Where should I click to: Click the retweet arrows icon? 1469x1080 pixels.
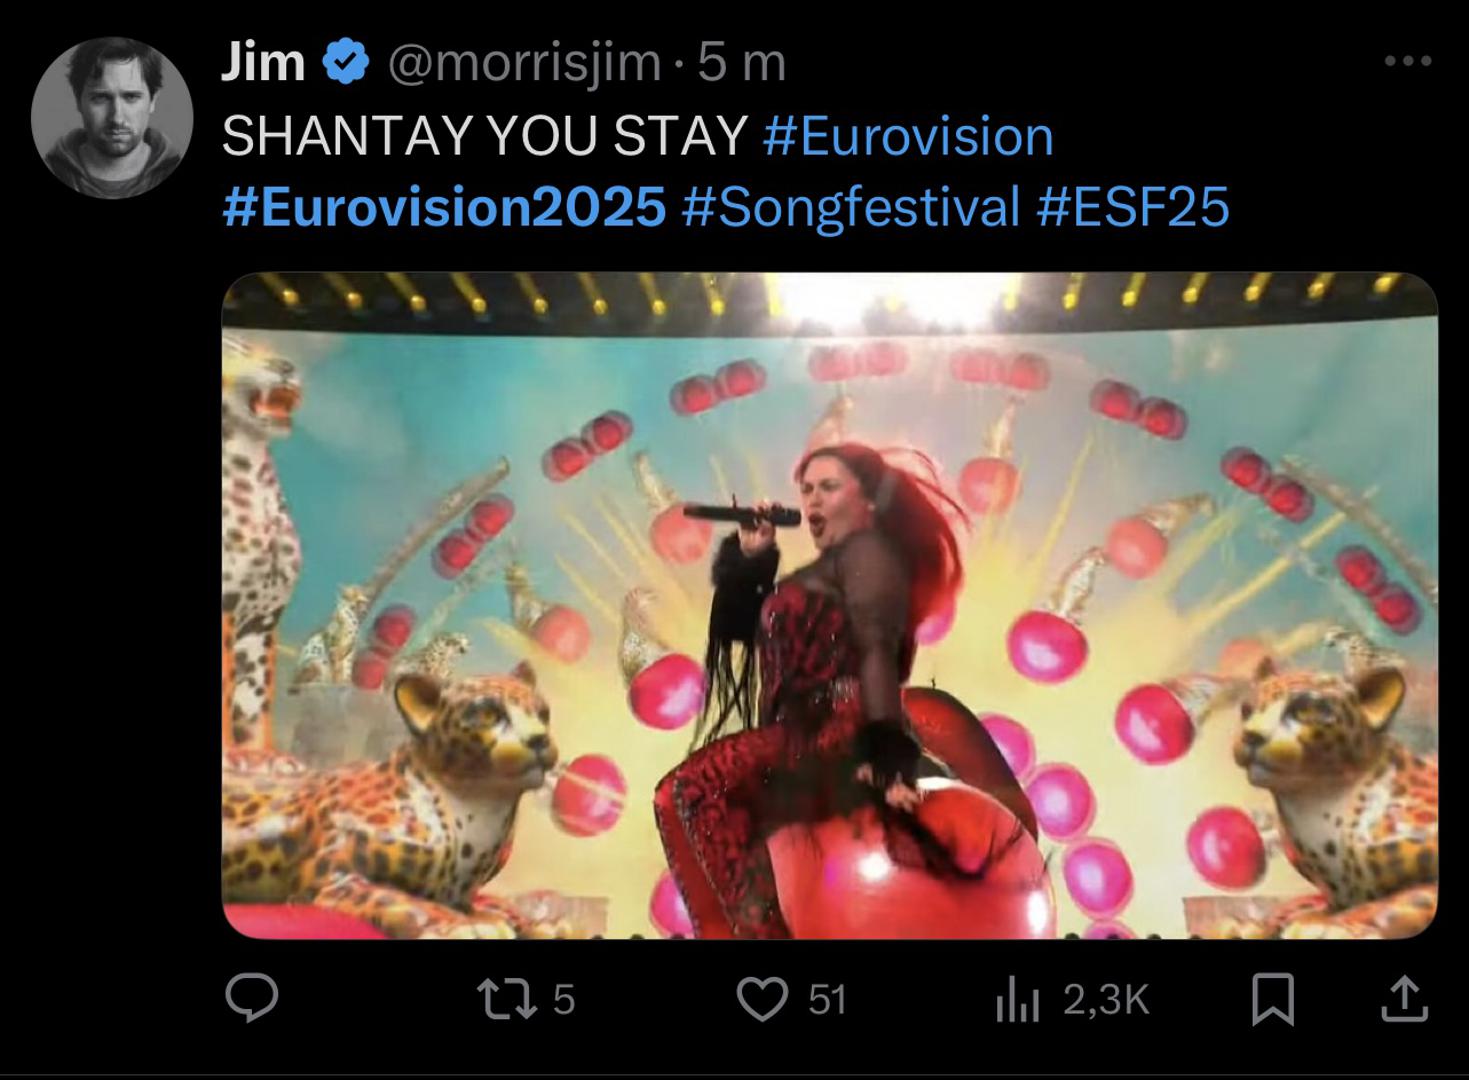(506, 999)
